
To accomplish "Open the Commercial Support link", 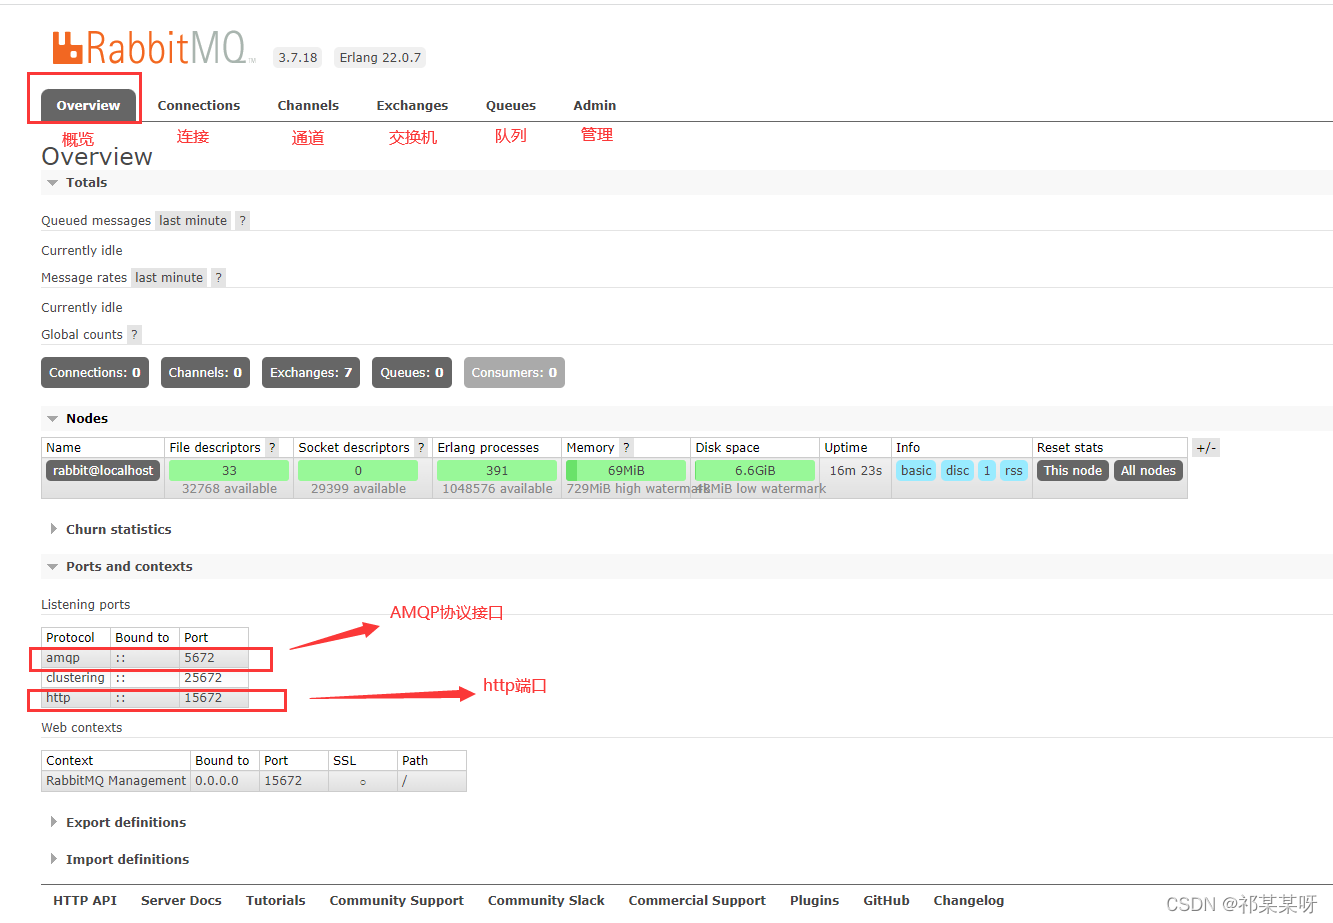I will pos(697,901).
